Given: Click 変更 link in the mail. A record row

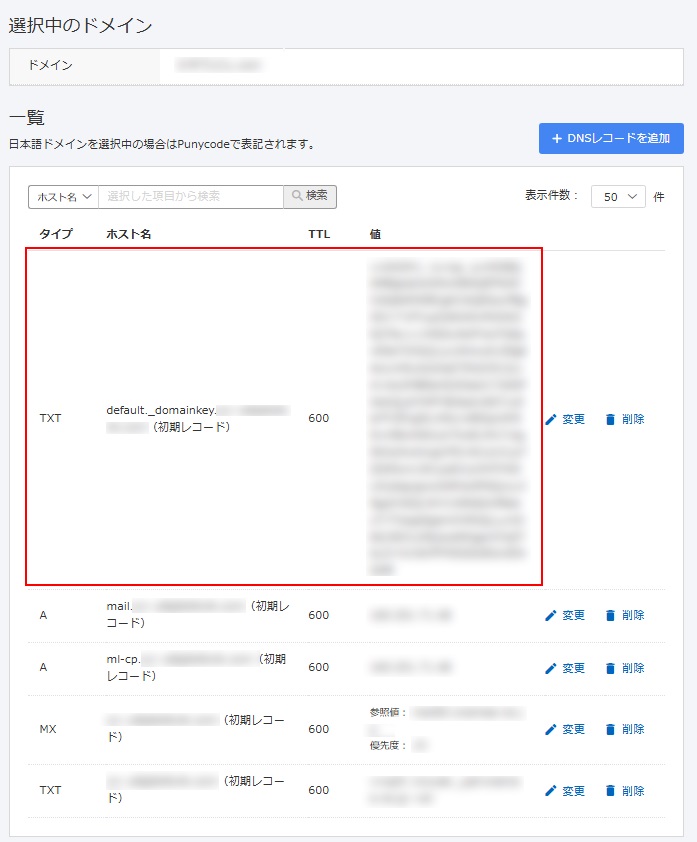Looking at the screenshot, I should (x=573, y=615).
